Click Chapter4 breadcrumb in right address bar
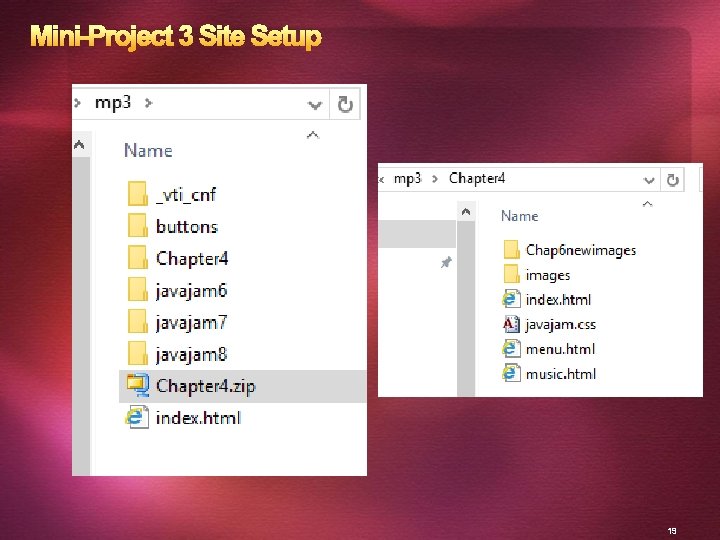The height and width of the screenshot is (540, 720). click(477, 178)
